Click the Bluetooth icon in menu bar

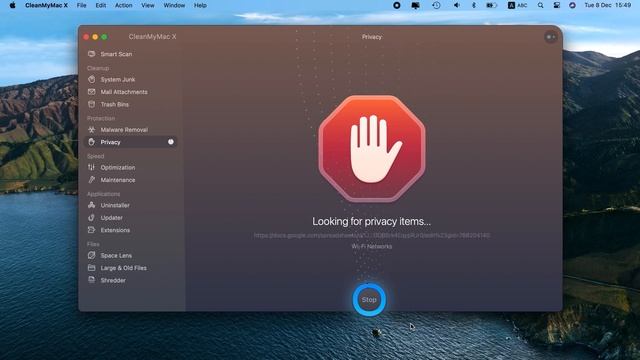click(x=473, y=5)
